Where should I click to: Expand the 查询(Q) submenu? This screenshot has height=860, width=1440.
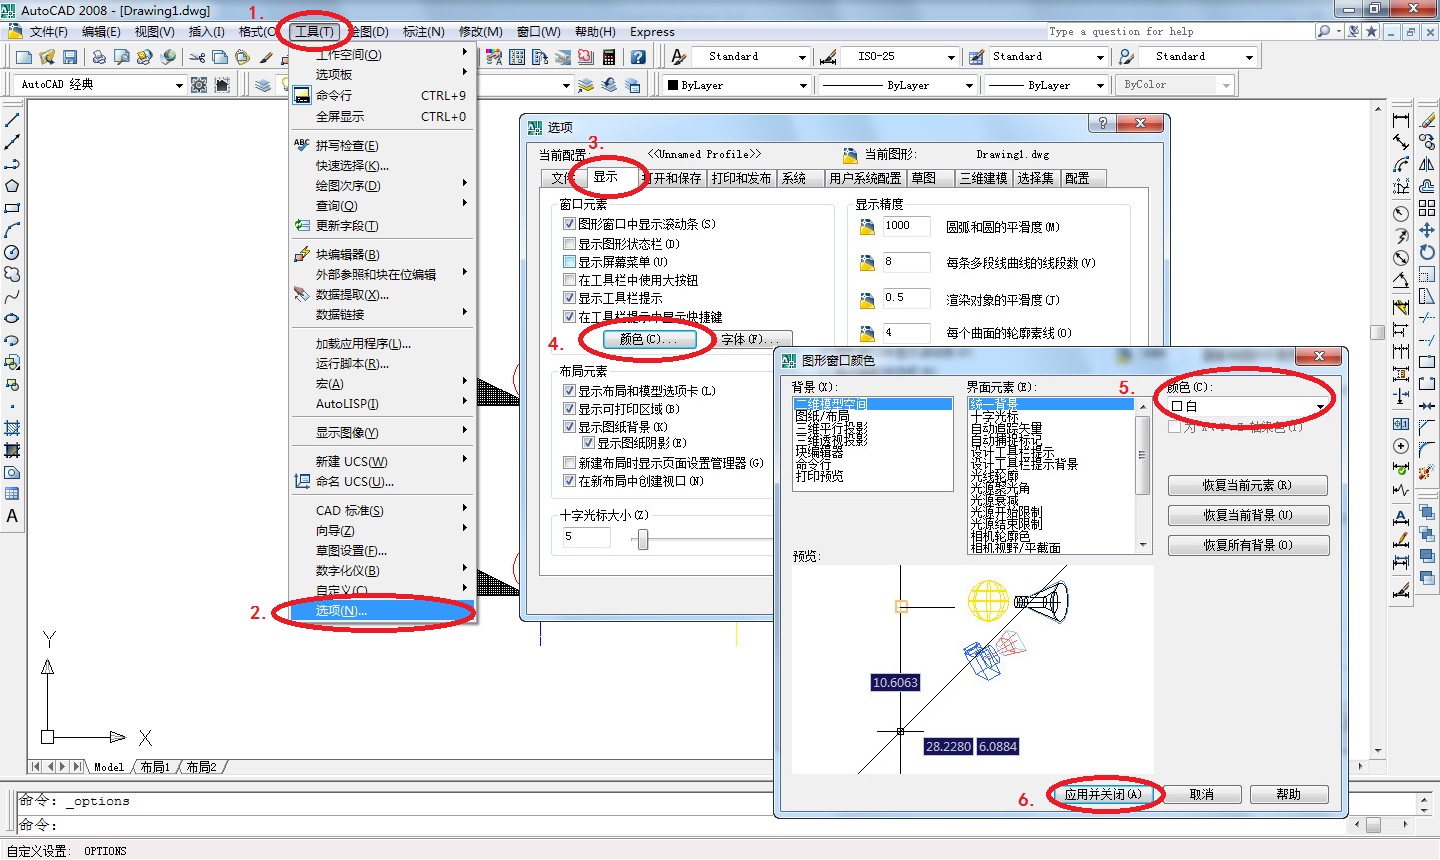tap(381, 205)
